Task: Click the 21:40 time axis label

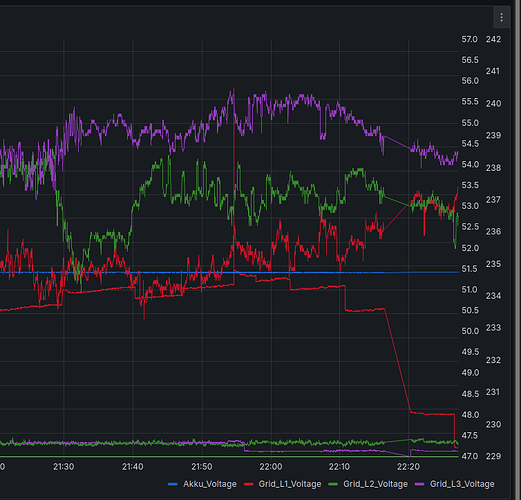Action: click(x=133, y=467)
